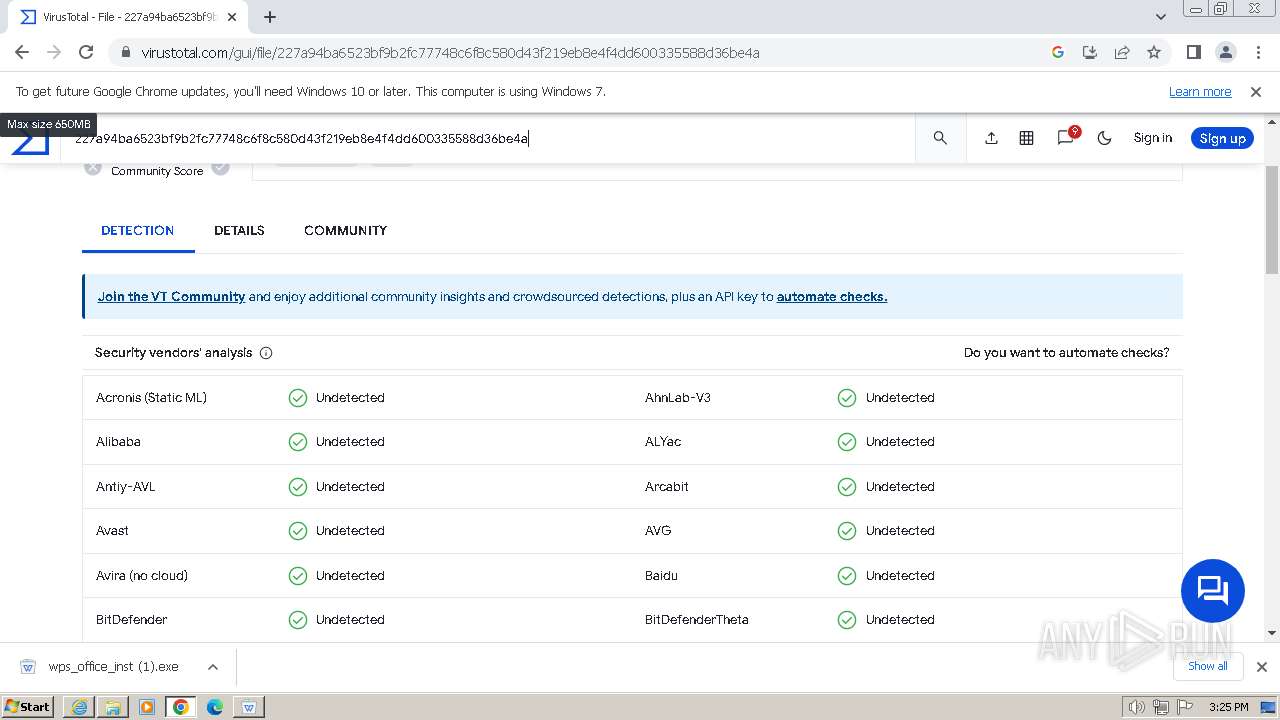Screen dimensions: 1280x720
Task: Open the file explorer taskbar icon
Action: pyautogui.click(x=113, y=707)
